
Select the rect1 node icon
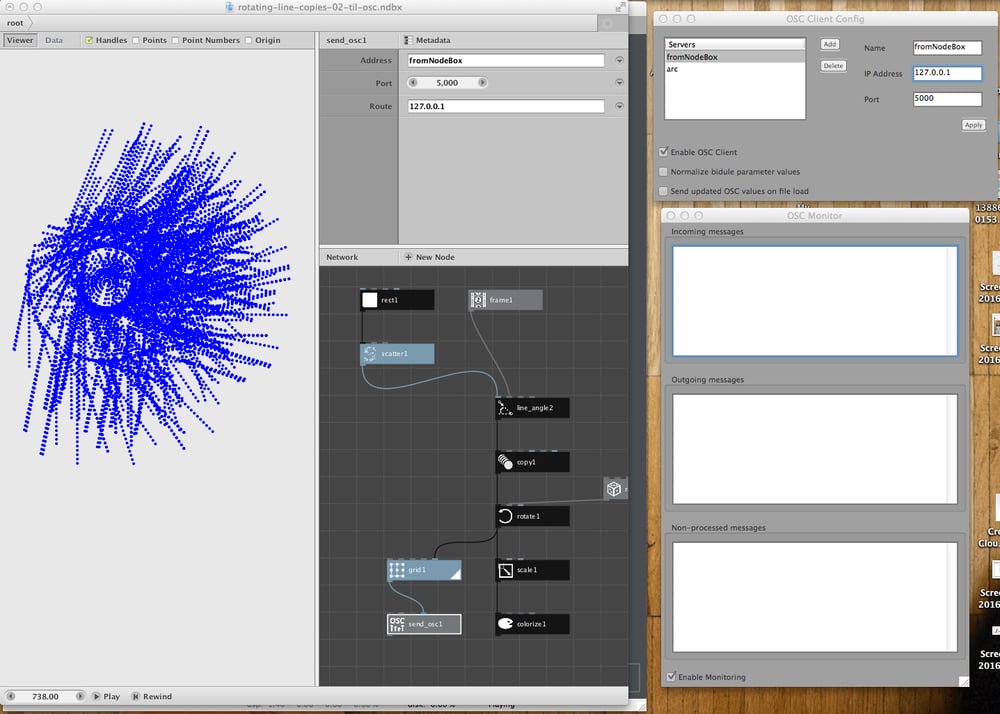pos(370,300)
